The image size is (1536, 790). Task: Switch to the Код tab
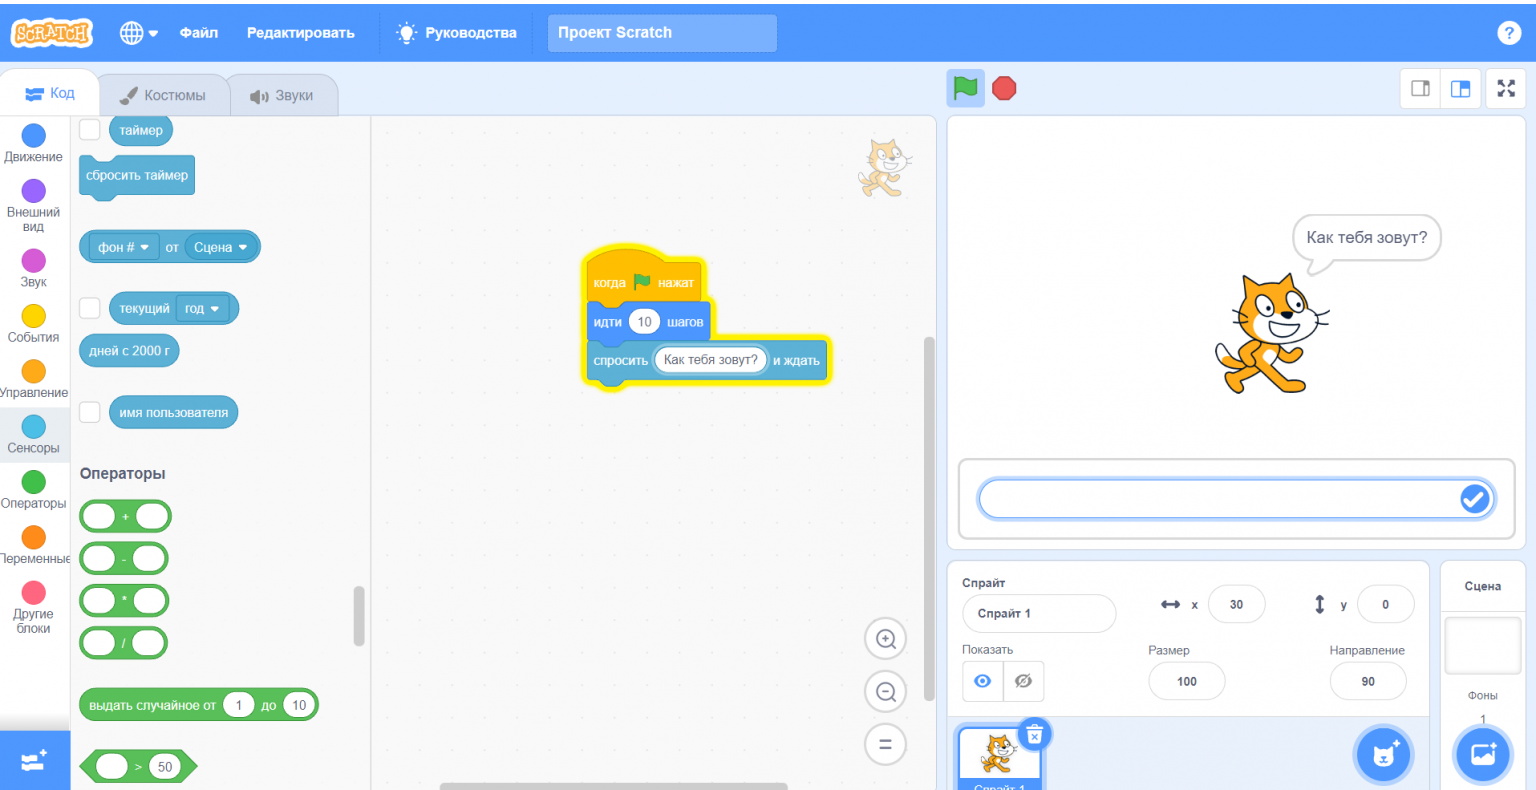click(50, 93)
